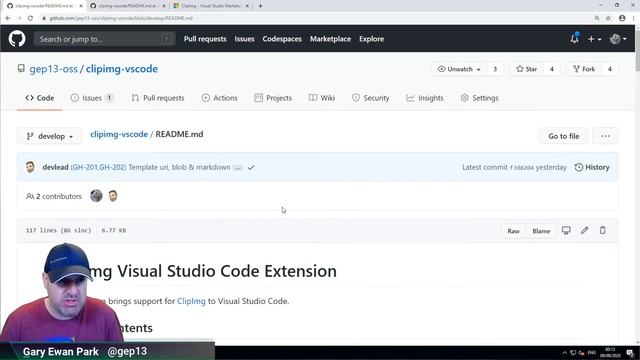Go back with browser back arrow

click(x=8, y=18)
